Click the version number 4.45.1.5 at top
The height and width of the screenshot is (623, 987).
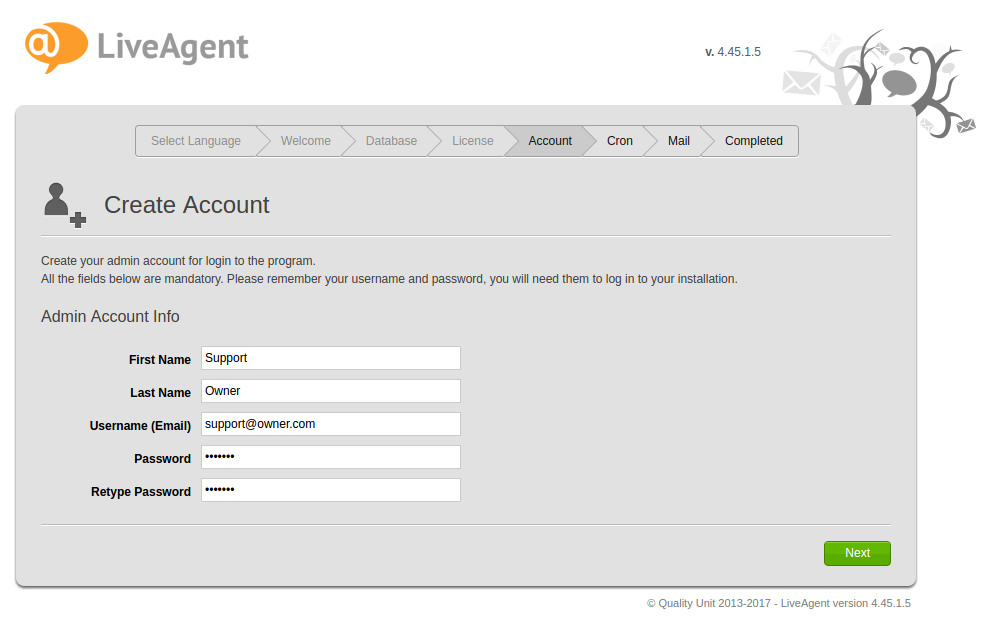[738, 52]
